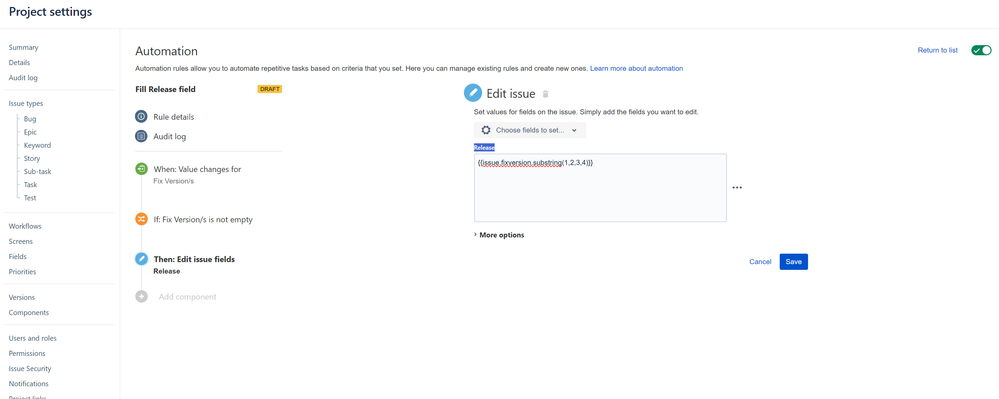Select the Story issue type

32,159
